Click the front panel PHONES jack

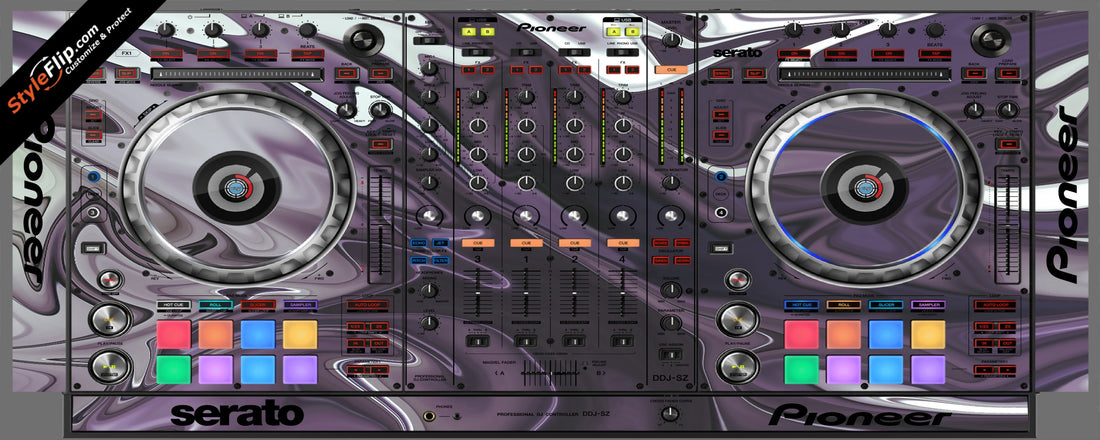[428, 416]
